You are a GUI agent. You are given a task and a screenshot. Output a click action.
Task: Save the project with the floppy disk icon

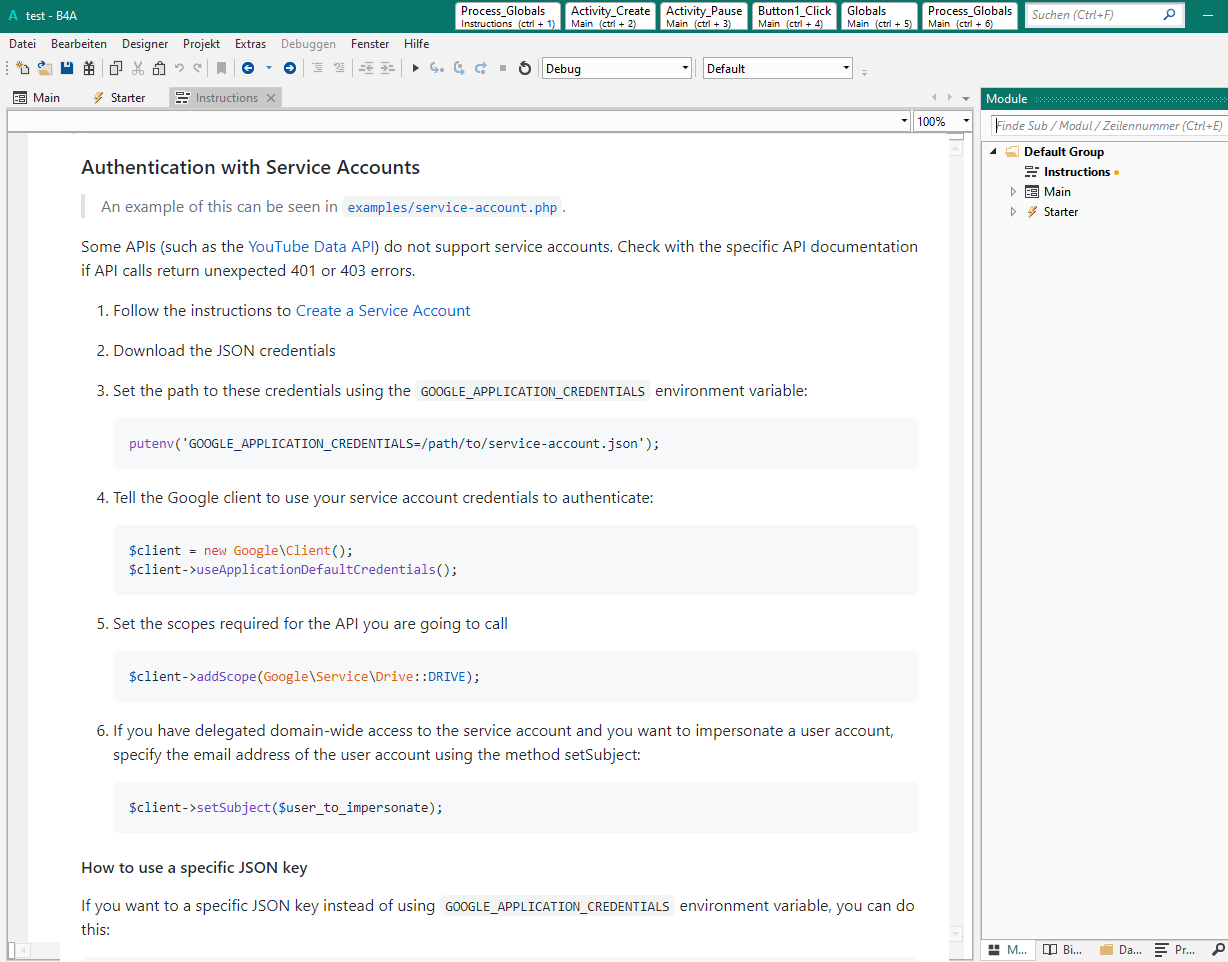pos(67,68)
